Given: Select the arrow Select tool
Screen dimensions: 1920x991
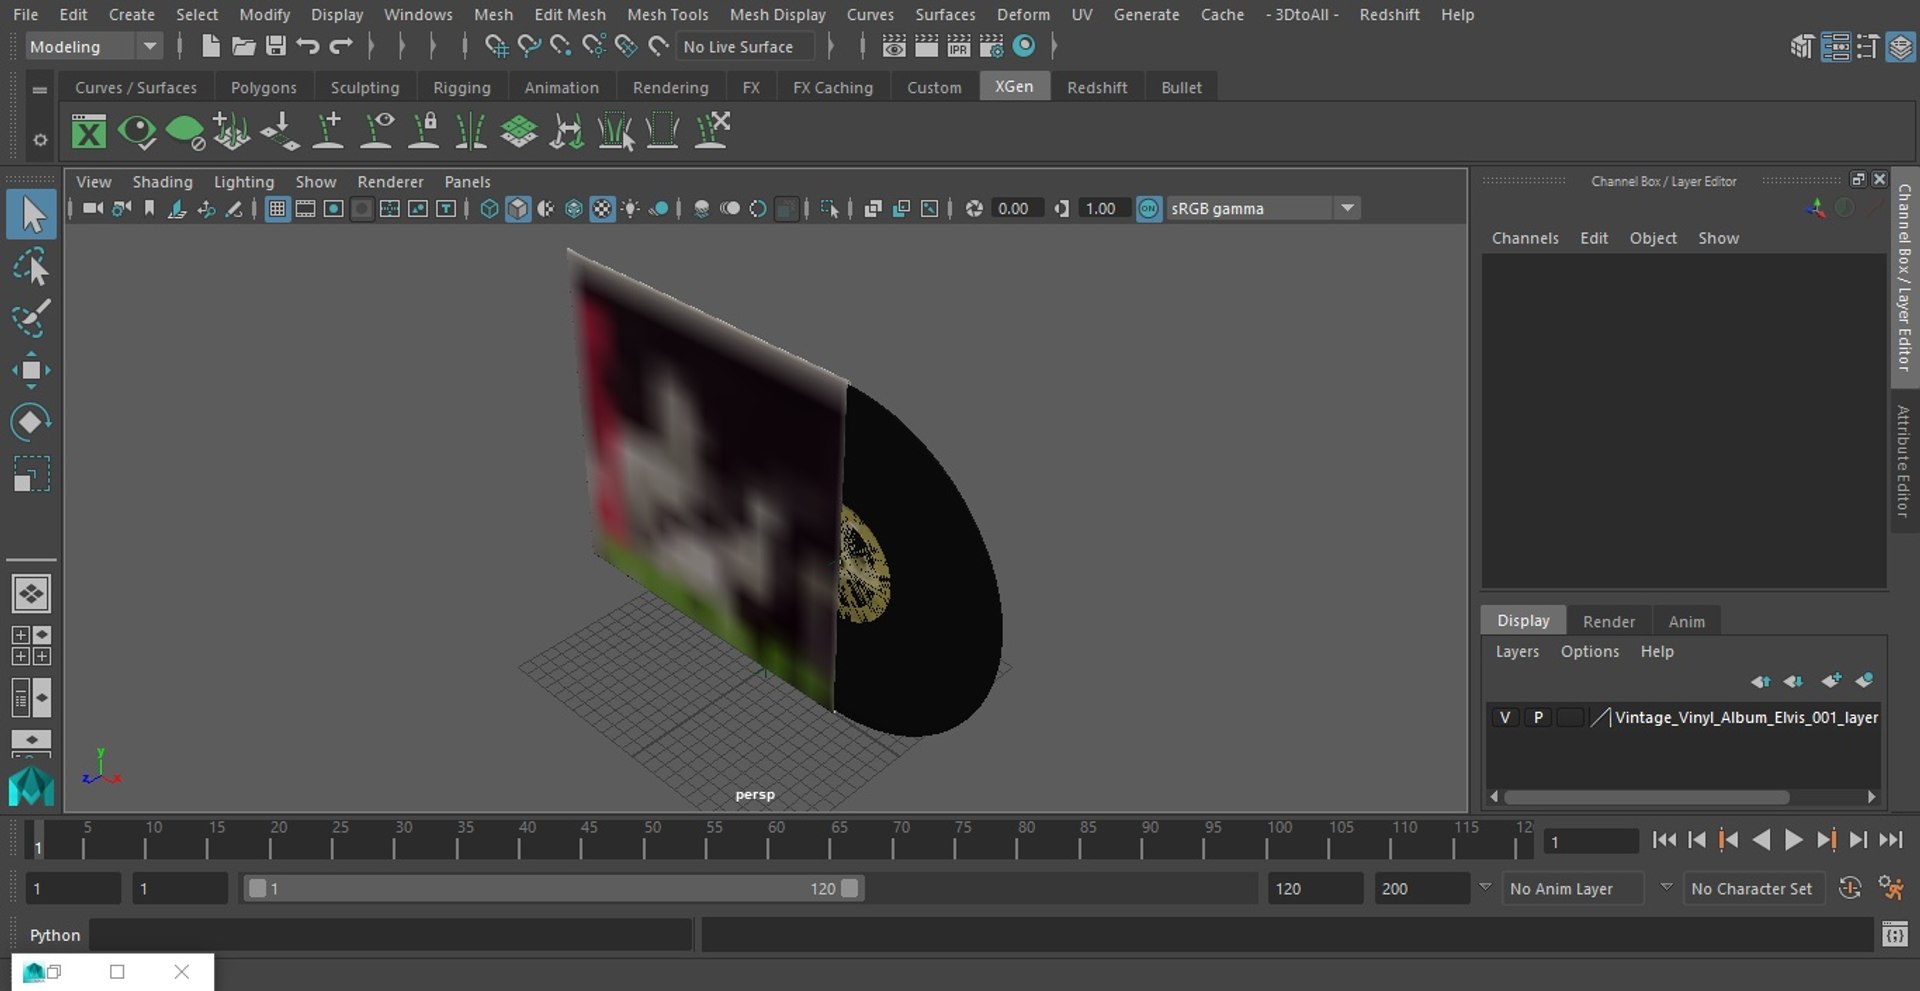Looking at the screenshot, I should pos(31,215).
